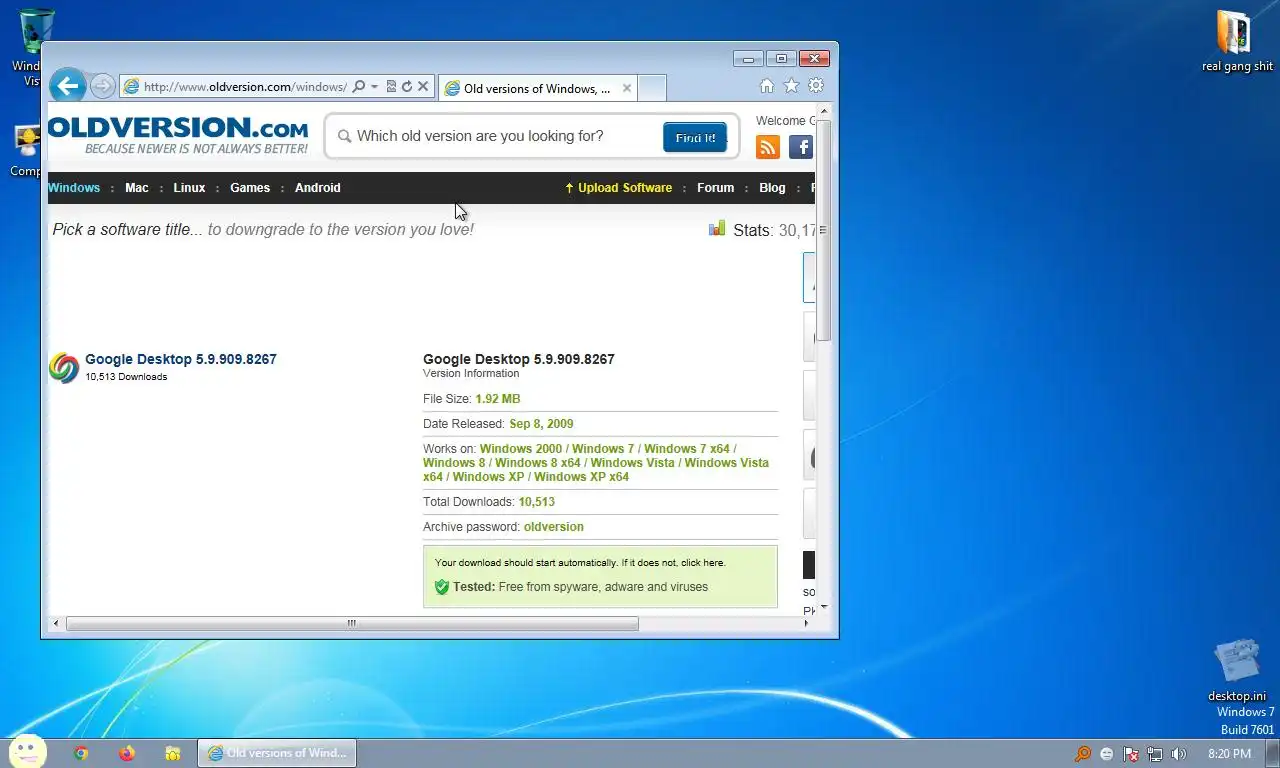This screenshot has height=768, width=1280.
Task: Open the Linux nav menu item
Action: coord(189,188)
